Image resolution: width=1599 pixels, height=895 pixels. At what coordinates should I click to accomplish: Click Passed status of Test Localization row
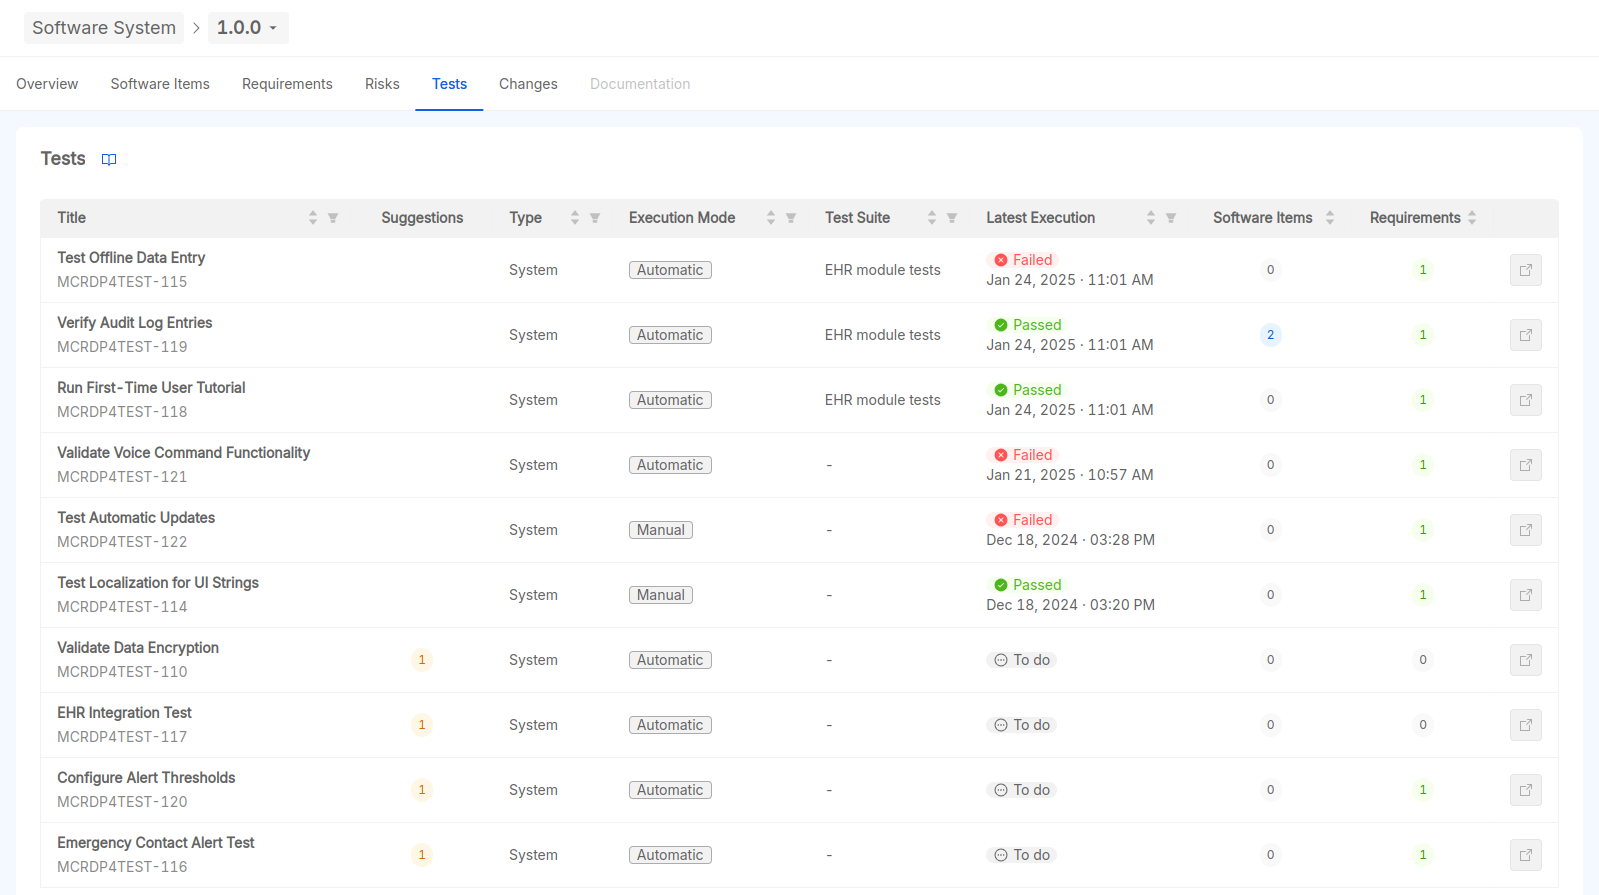tap(1027, 585)
